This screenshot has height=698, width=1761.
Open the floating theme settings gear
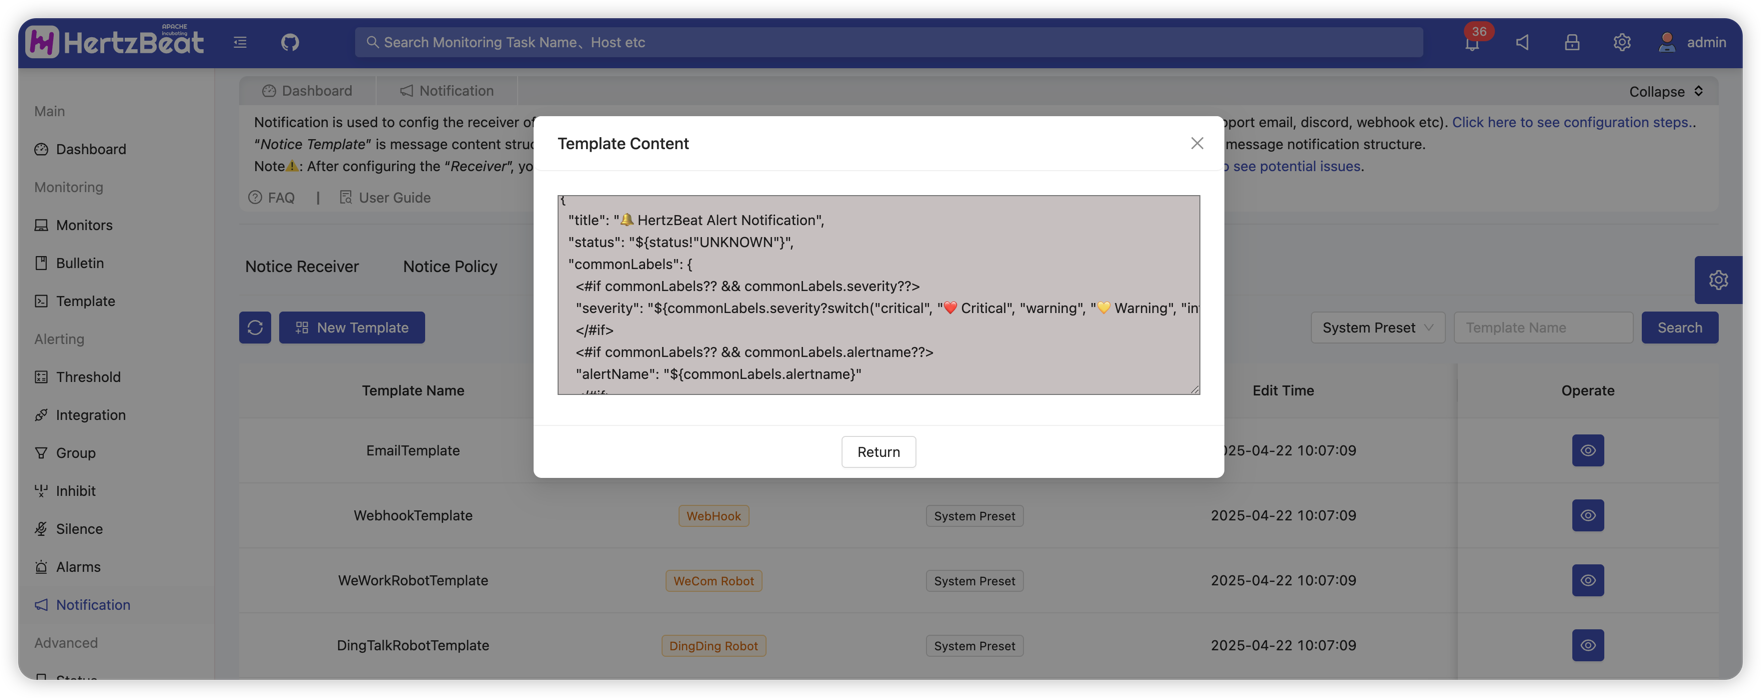pos(1718,280)
